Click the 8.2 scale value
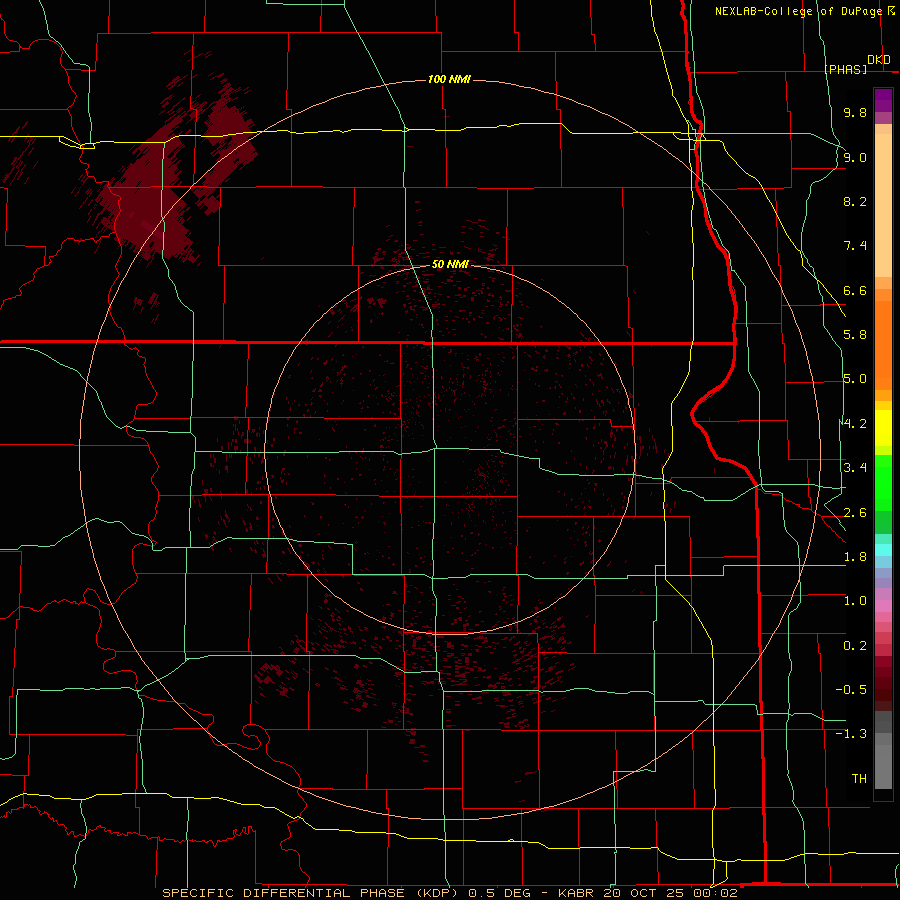This screenshot has height=900, width=900. point(855,201)
